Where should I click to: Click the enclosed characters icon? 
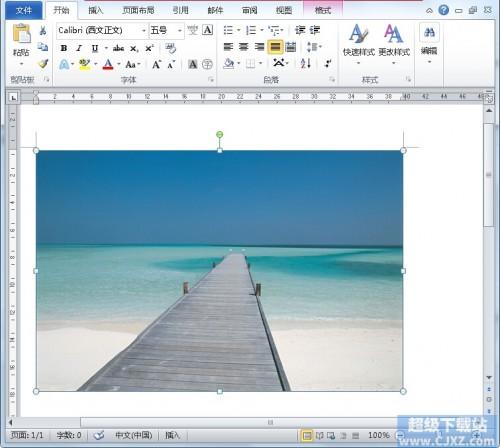[x=207, y=64]
